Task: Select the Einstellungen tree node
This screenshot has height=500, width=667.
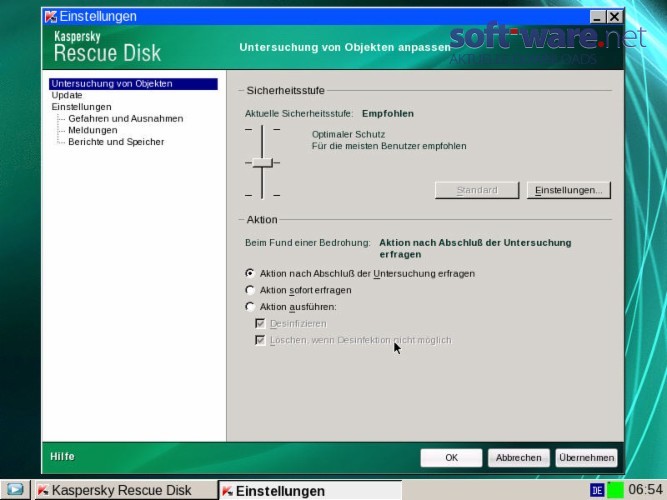Action: tap(81, 106)
